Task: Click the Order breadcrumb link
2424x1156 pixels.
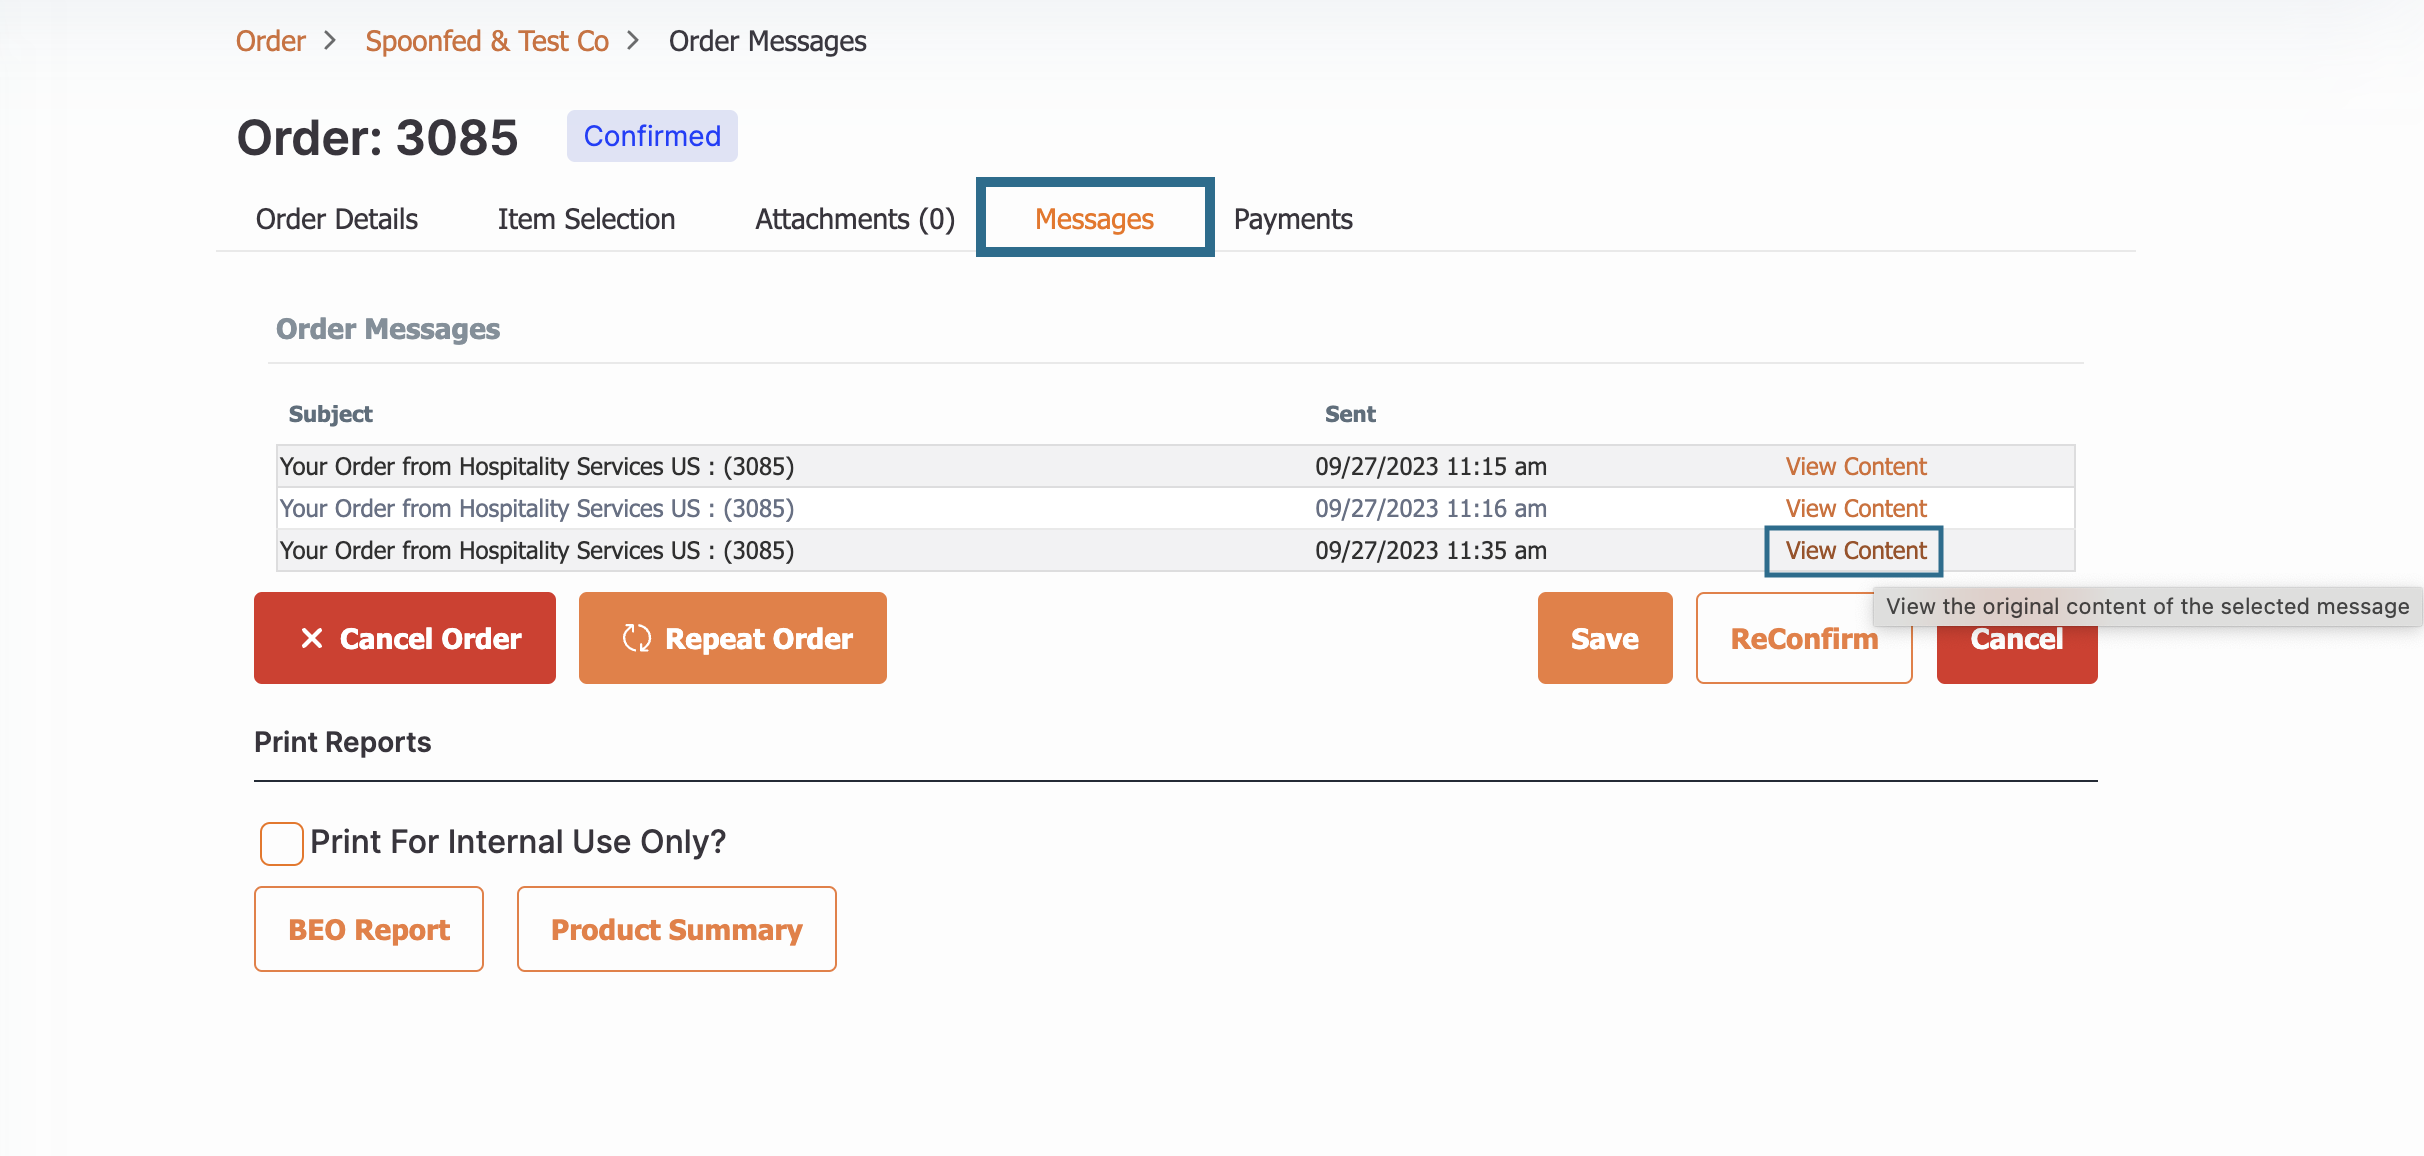Action: (x=270, y=41)
